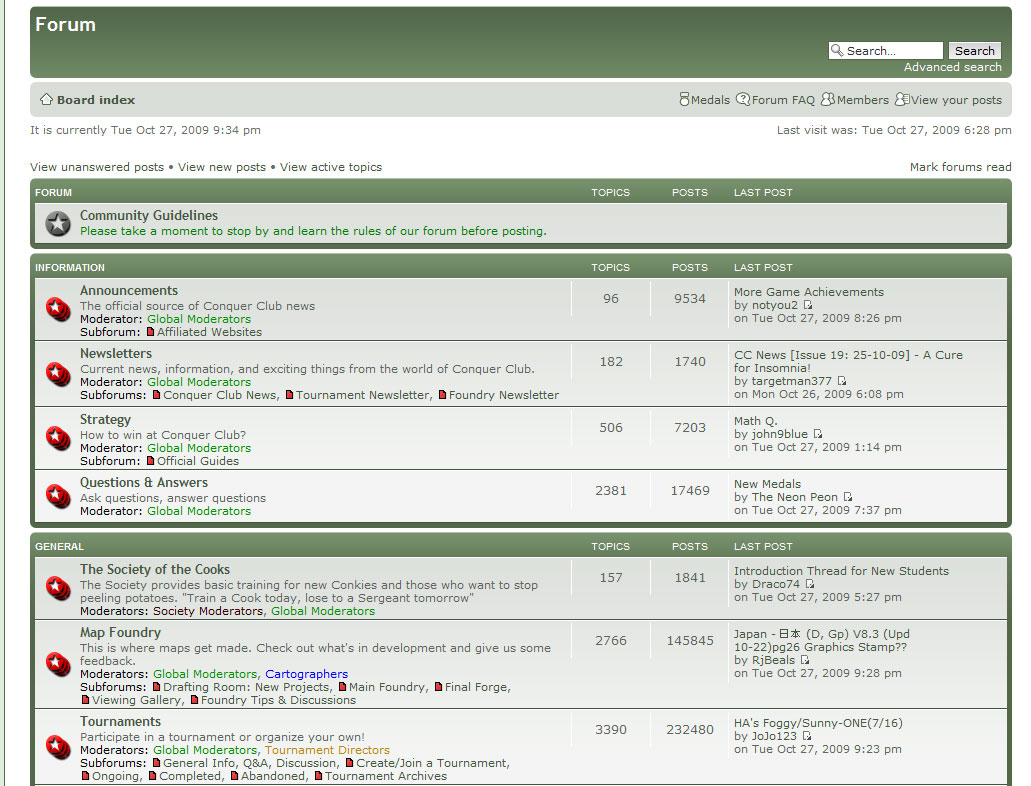The width and height of the screenshot is (1031, 786).
Task: Click the Society Moderators group link
Action: (x=208, y=611)
